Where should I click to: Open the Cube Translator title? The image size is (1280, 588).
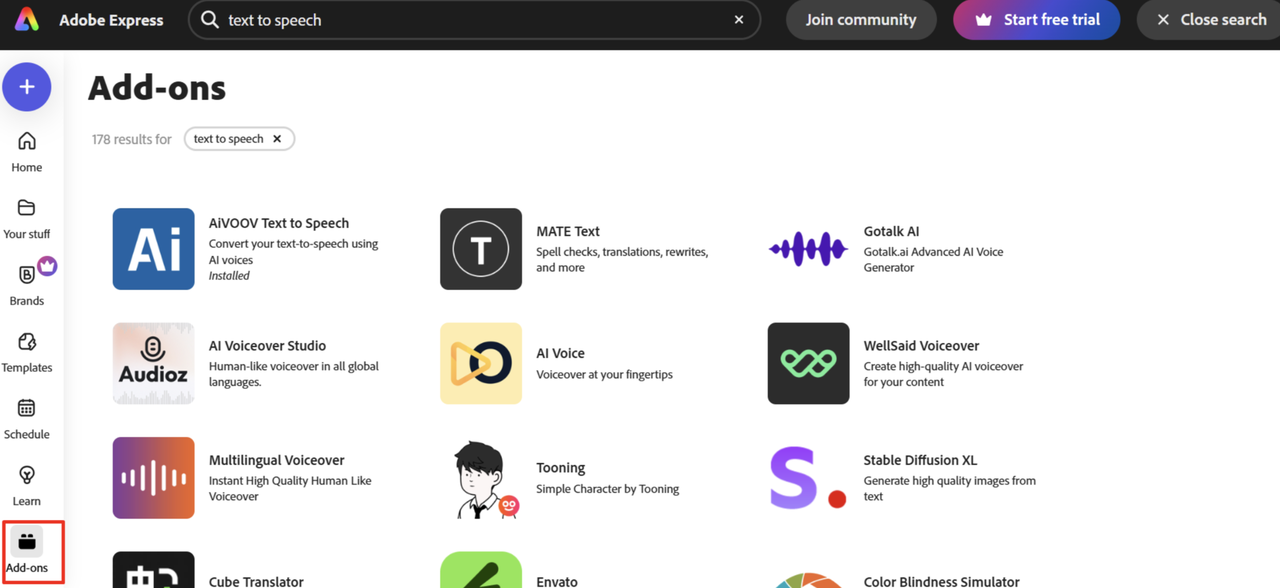[256, 581]
